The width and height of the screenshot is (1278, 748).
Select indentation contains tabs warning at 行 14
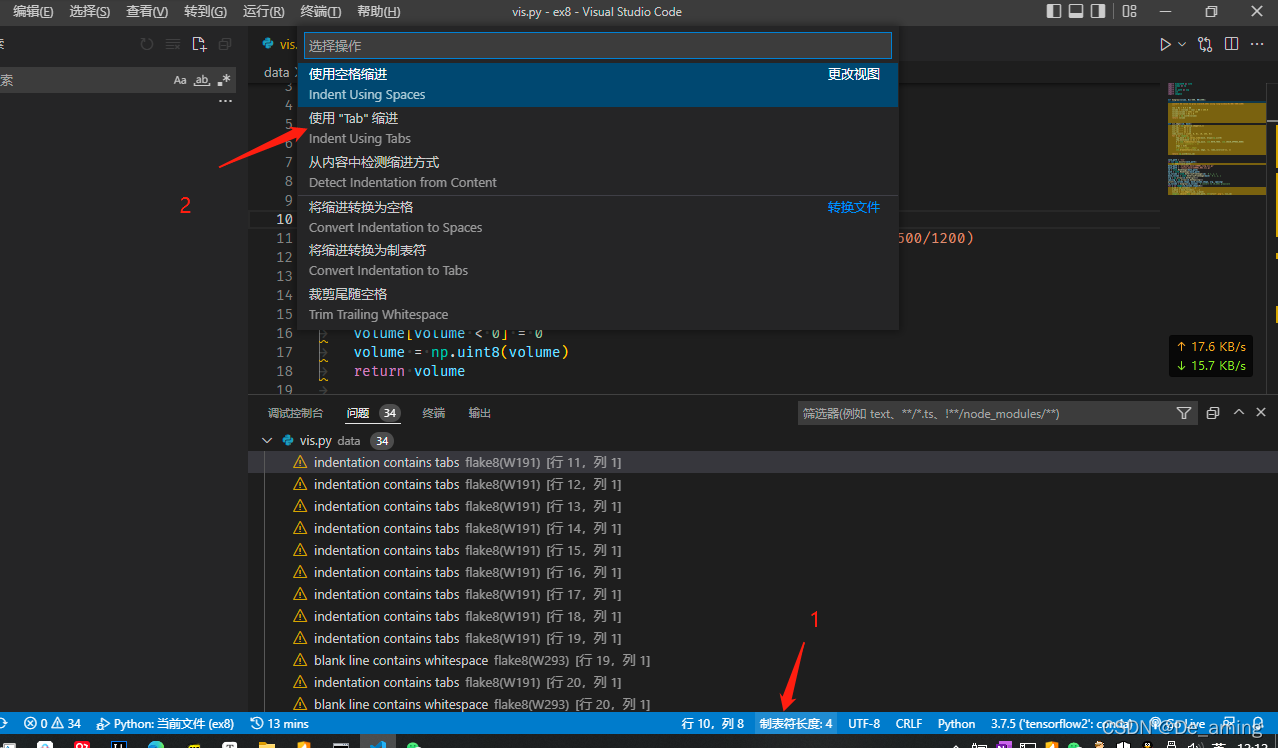click(x=763, y=528)
